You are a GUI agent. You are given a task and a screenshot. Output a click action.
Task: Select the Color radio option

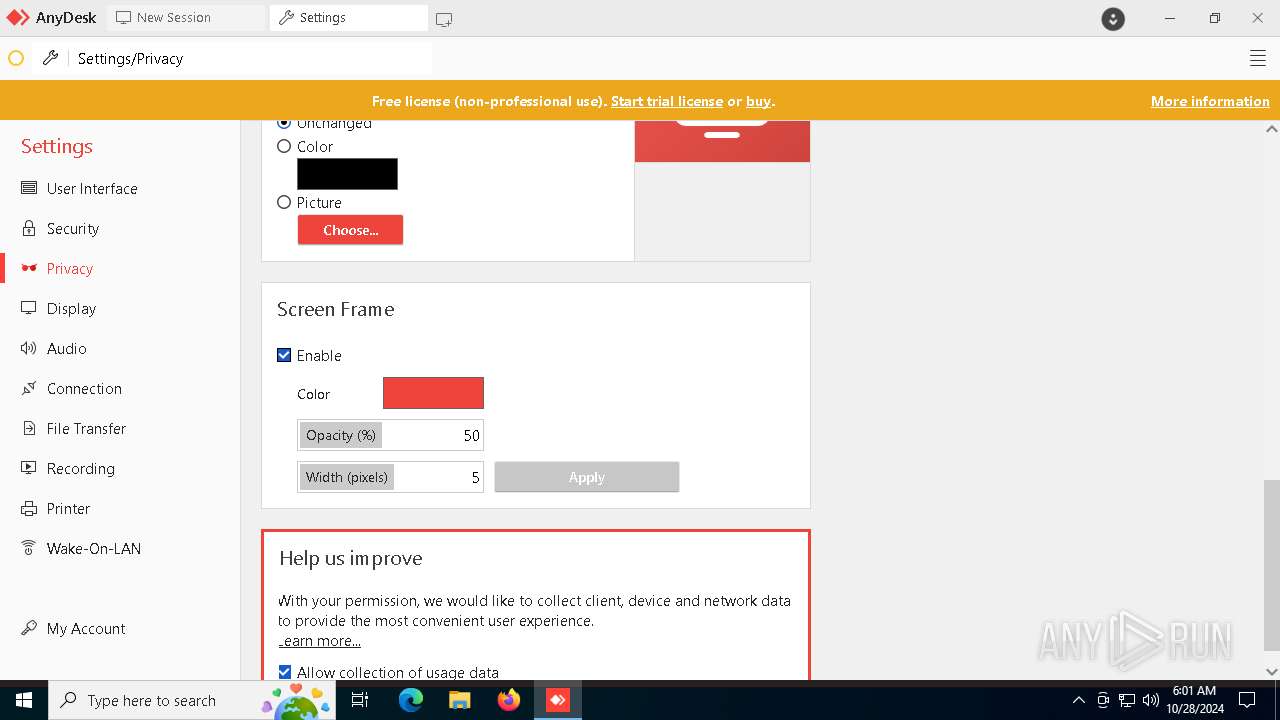click(284, 146)
